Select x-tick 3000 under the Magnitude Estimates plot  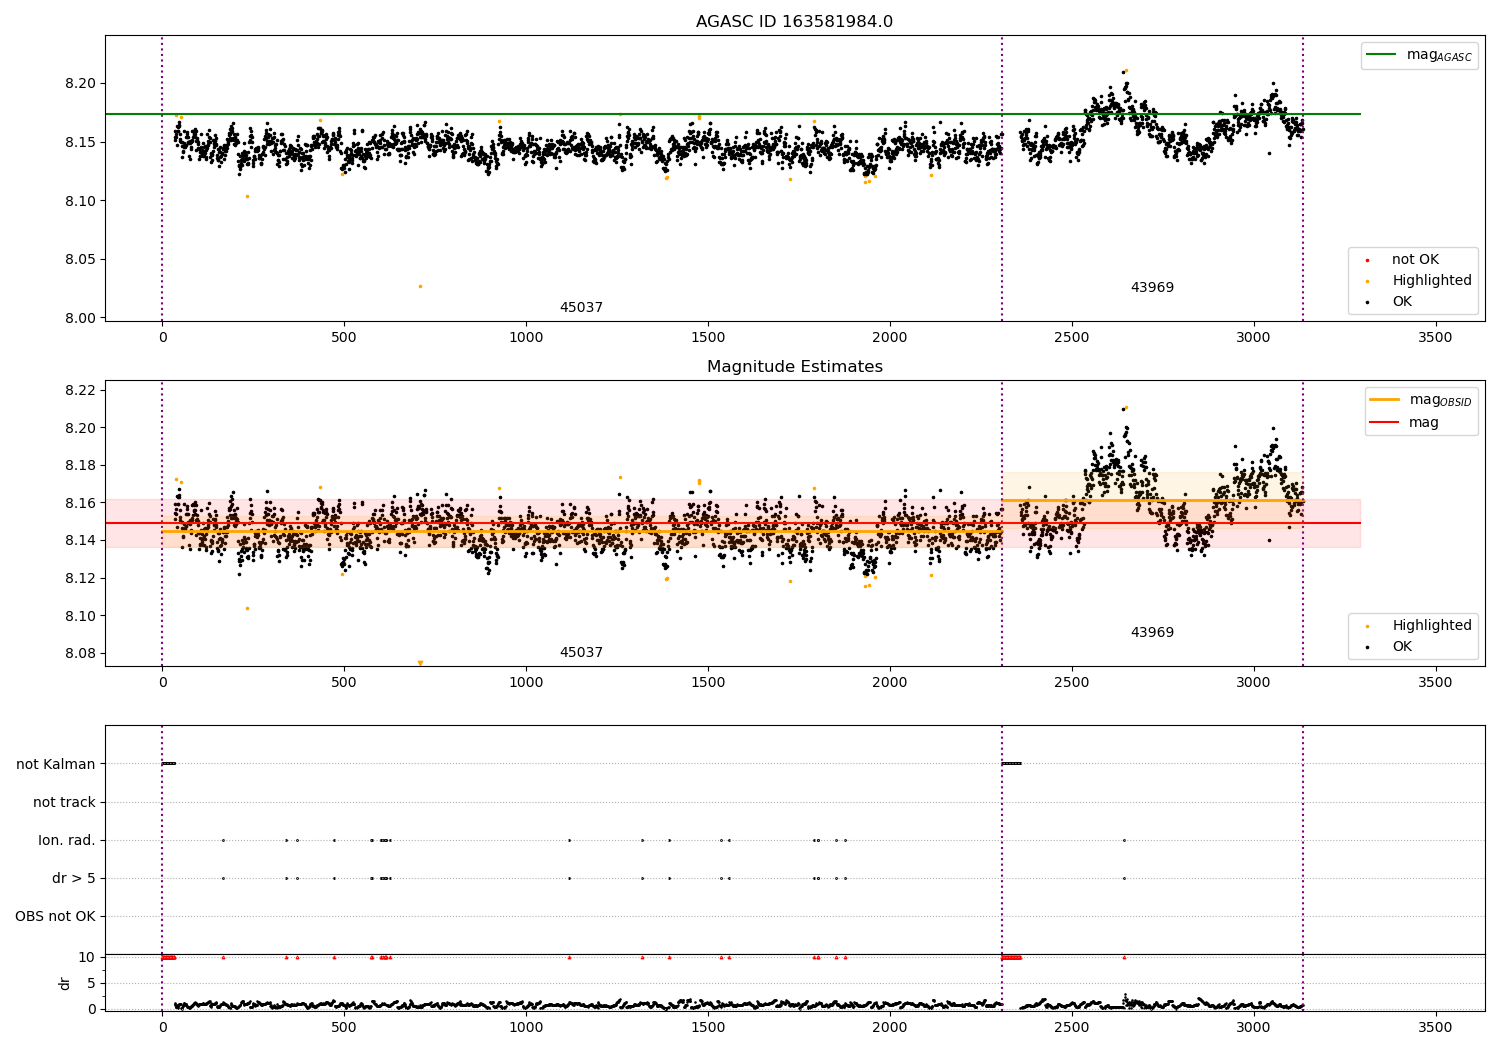tap(1254, 683)
